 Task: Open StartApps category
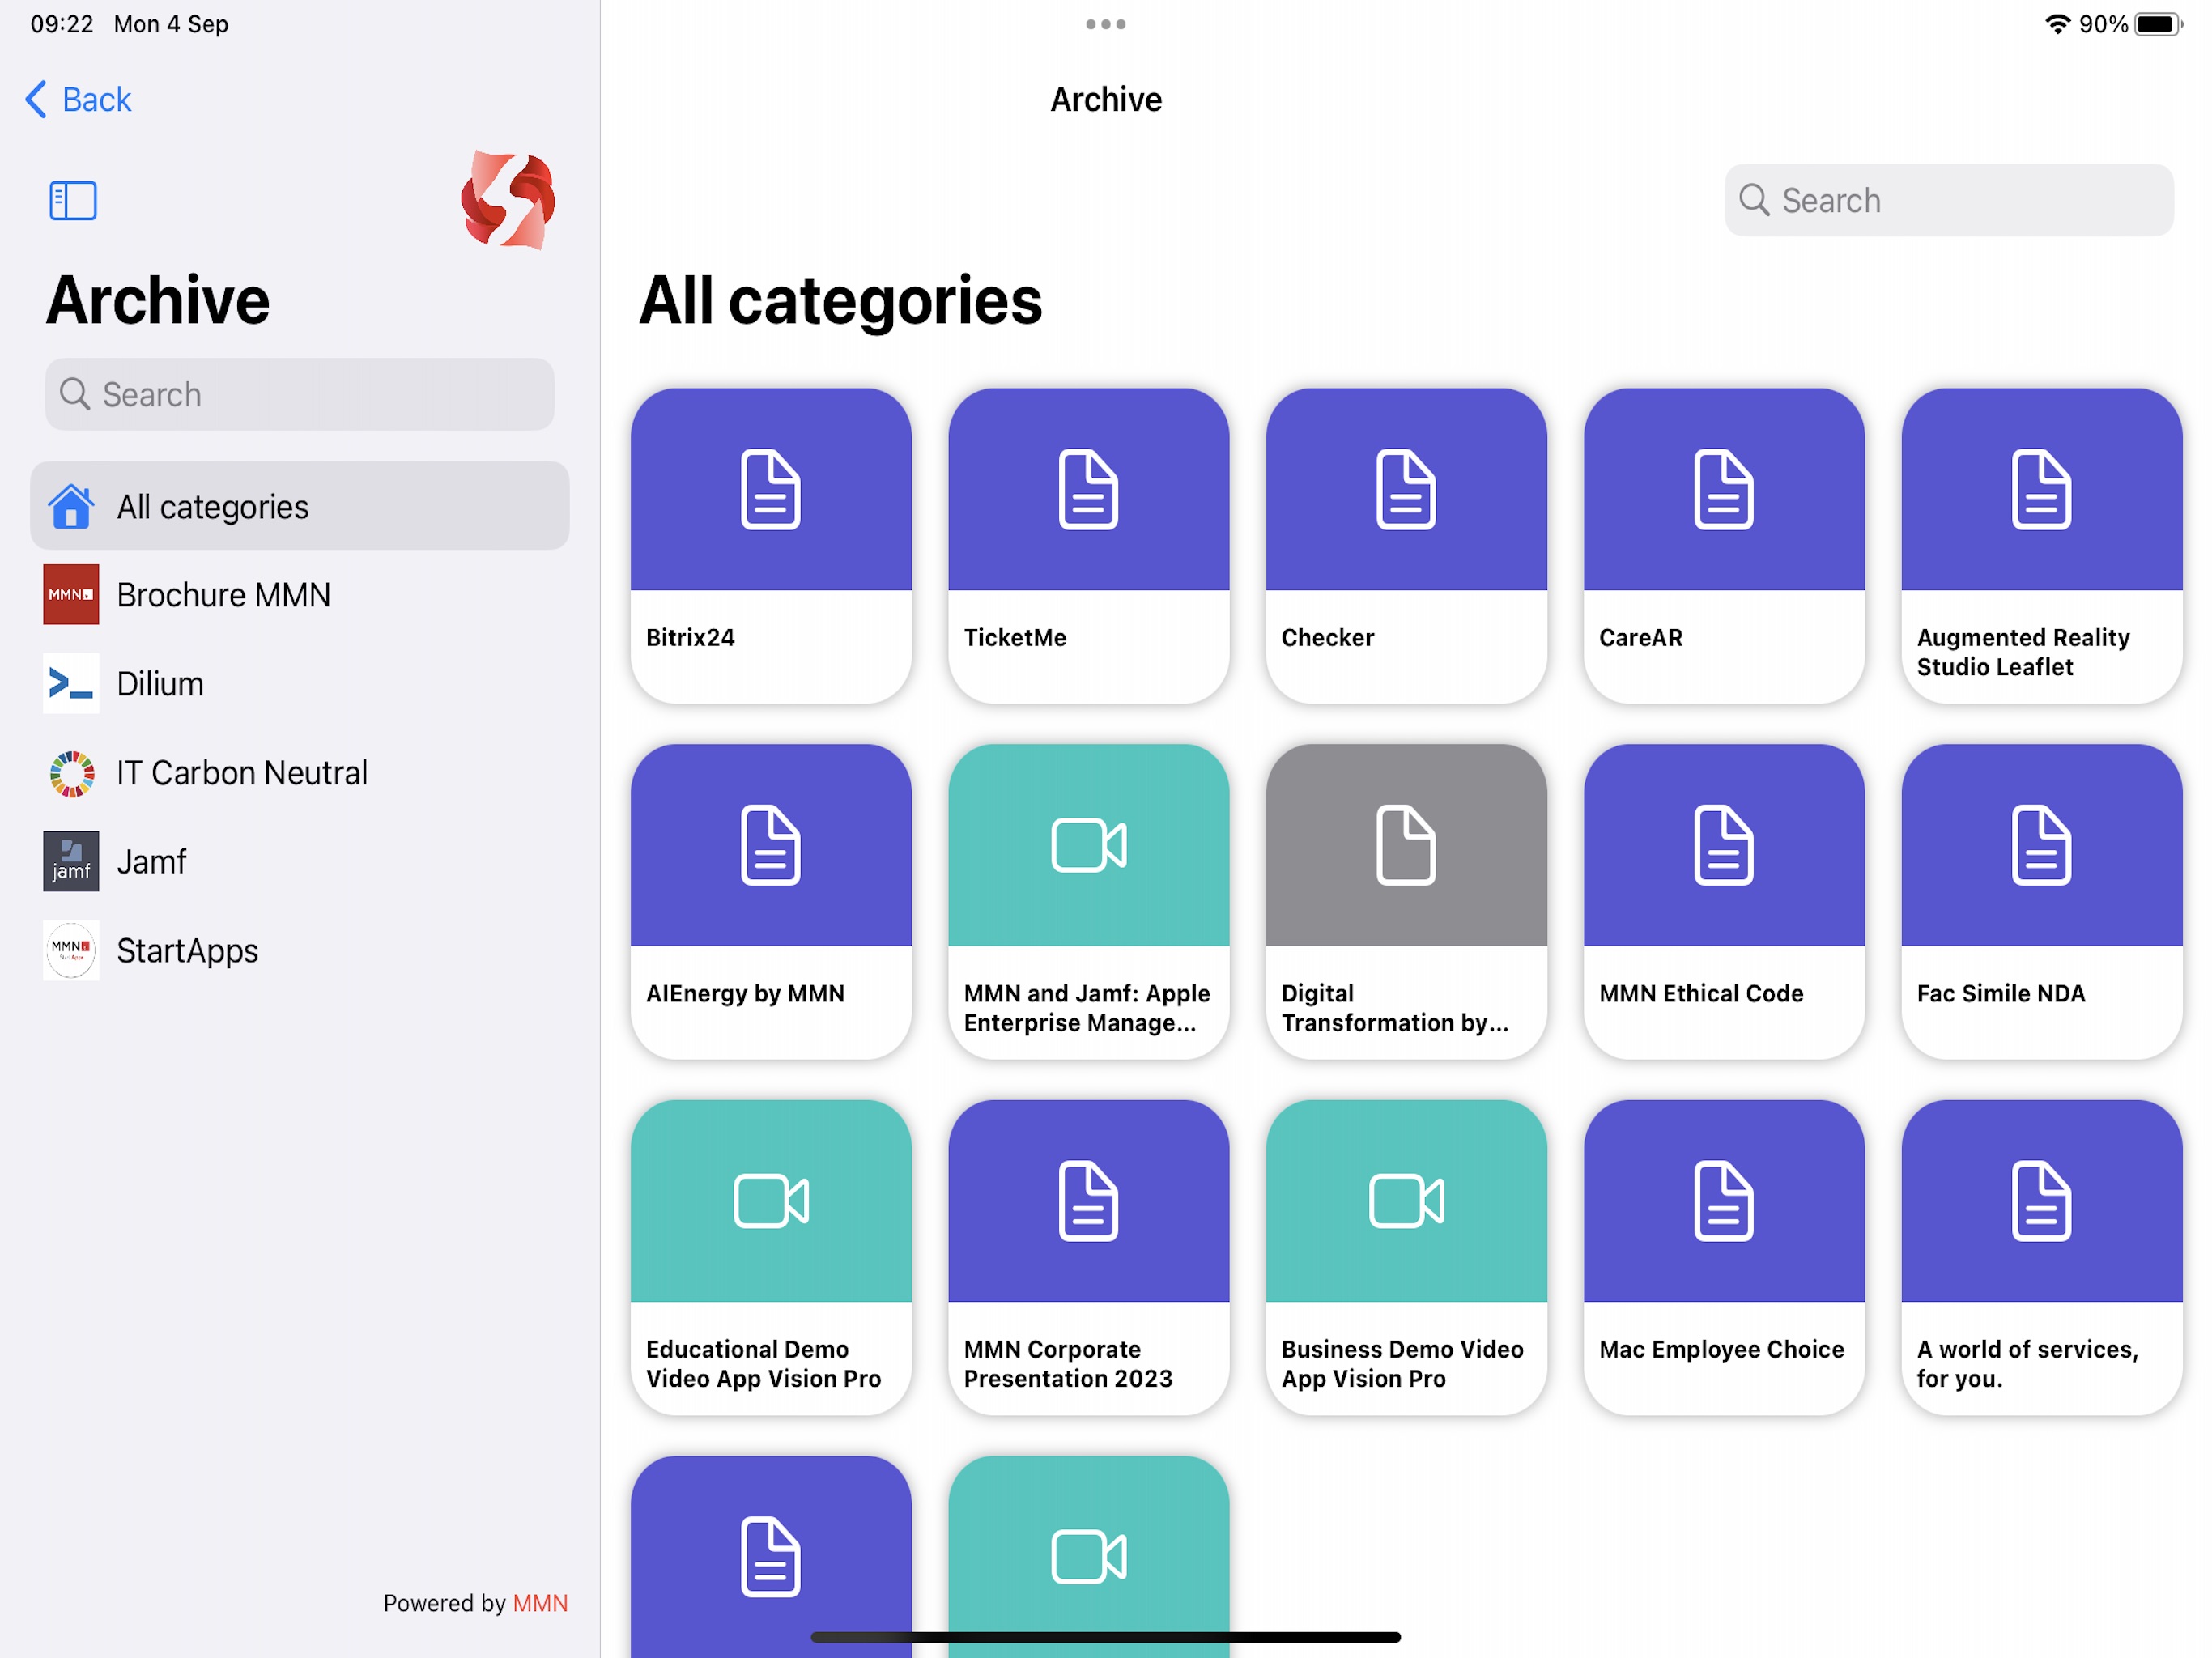[186, 949]
